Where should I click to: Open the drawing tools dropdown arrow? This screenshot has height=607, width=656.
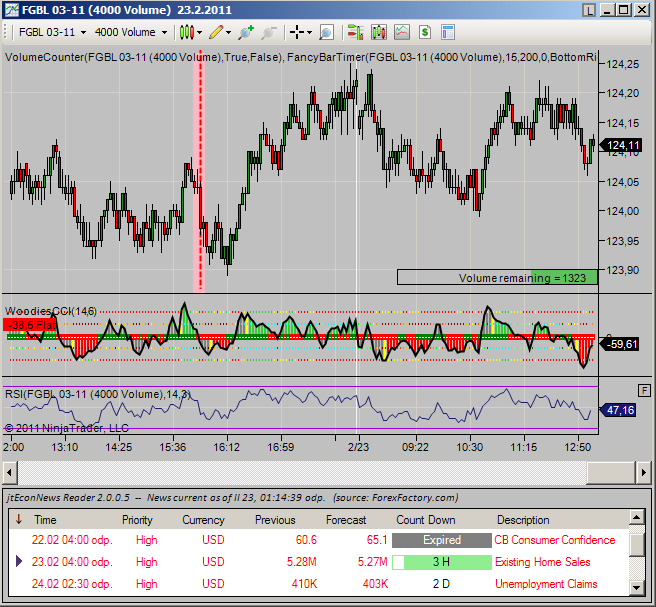point(229,32)
